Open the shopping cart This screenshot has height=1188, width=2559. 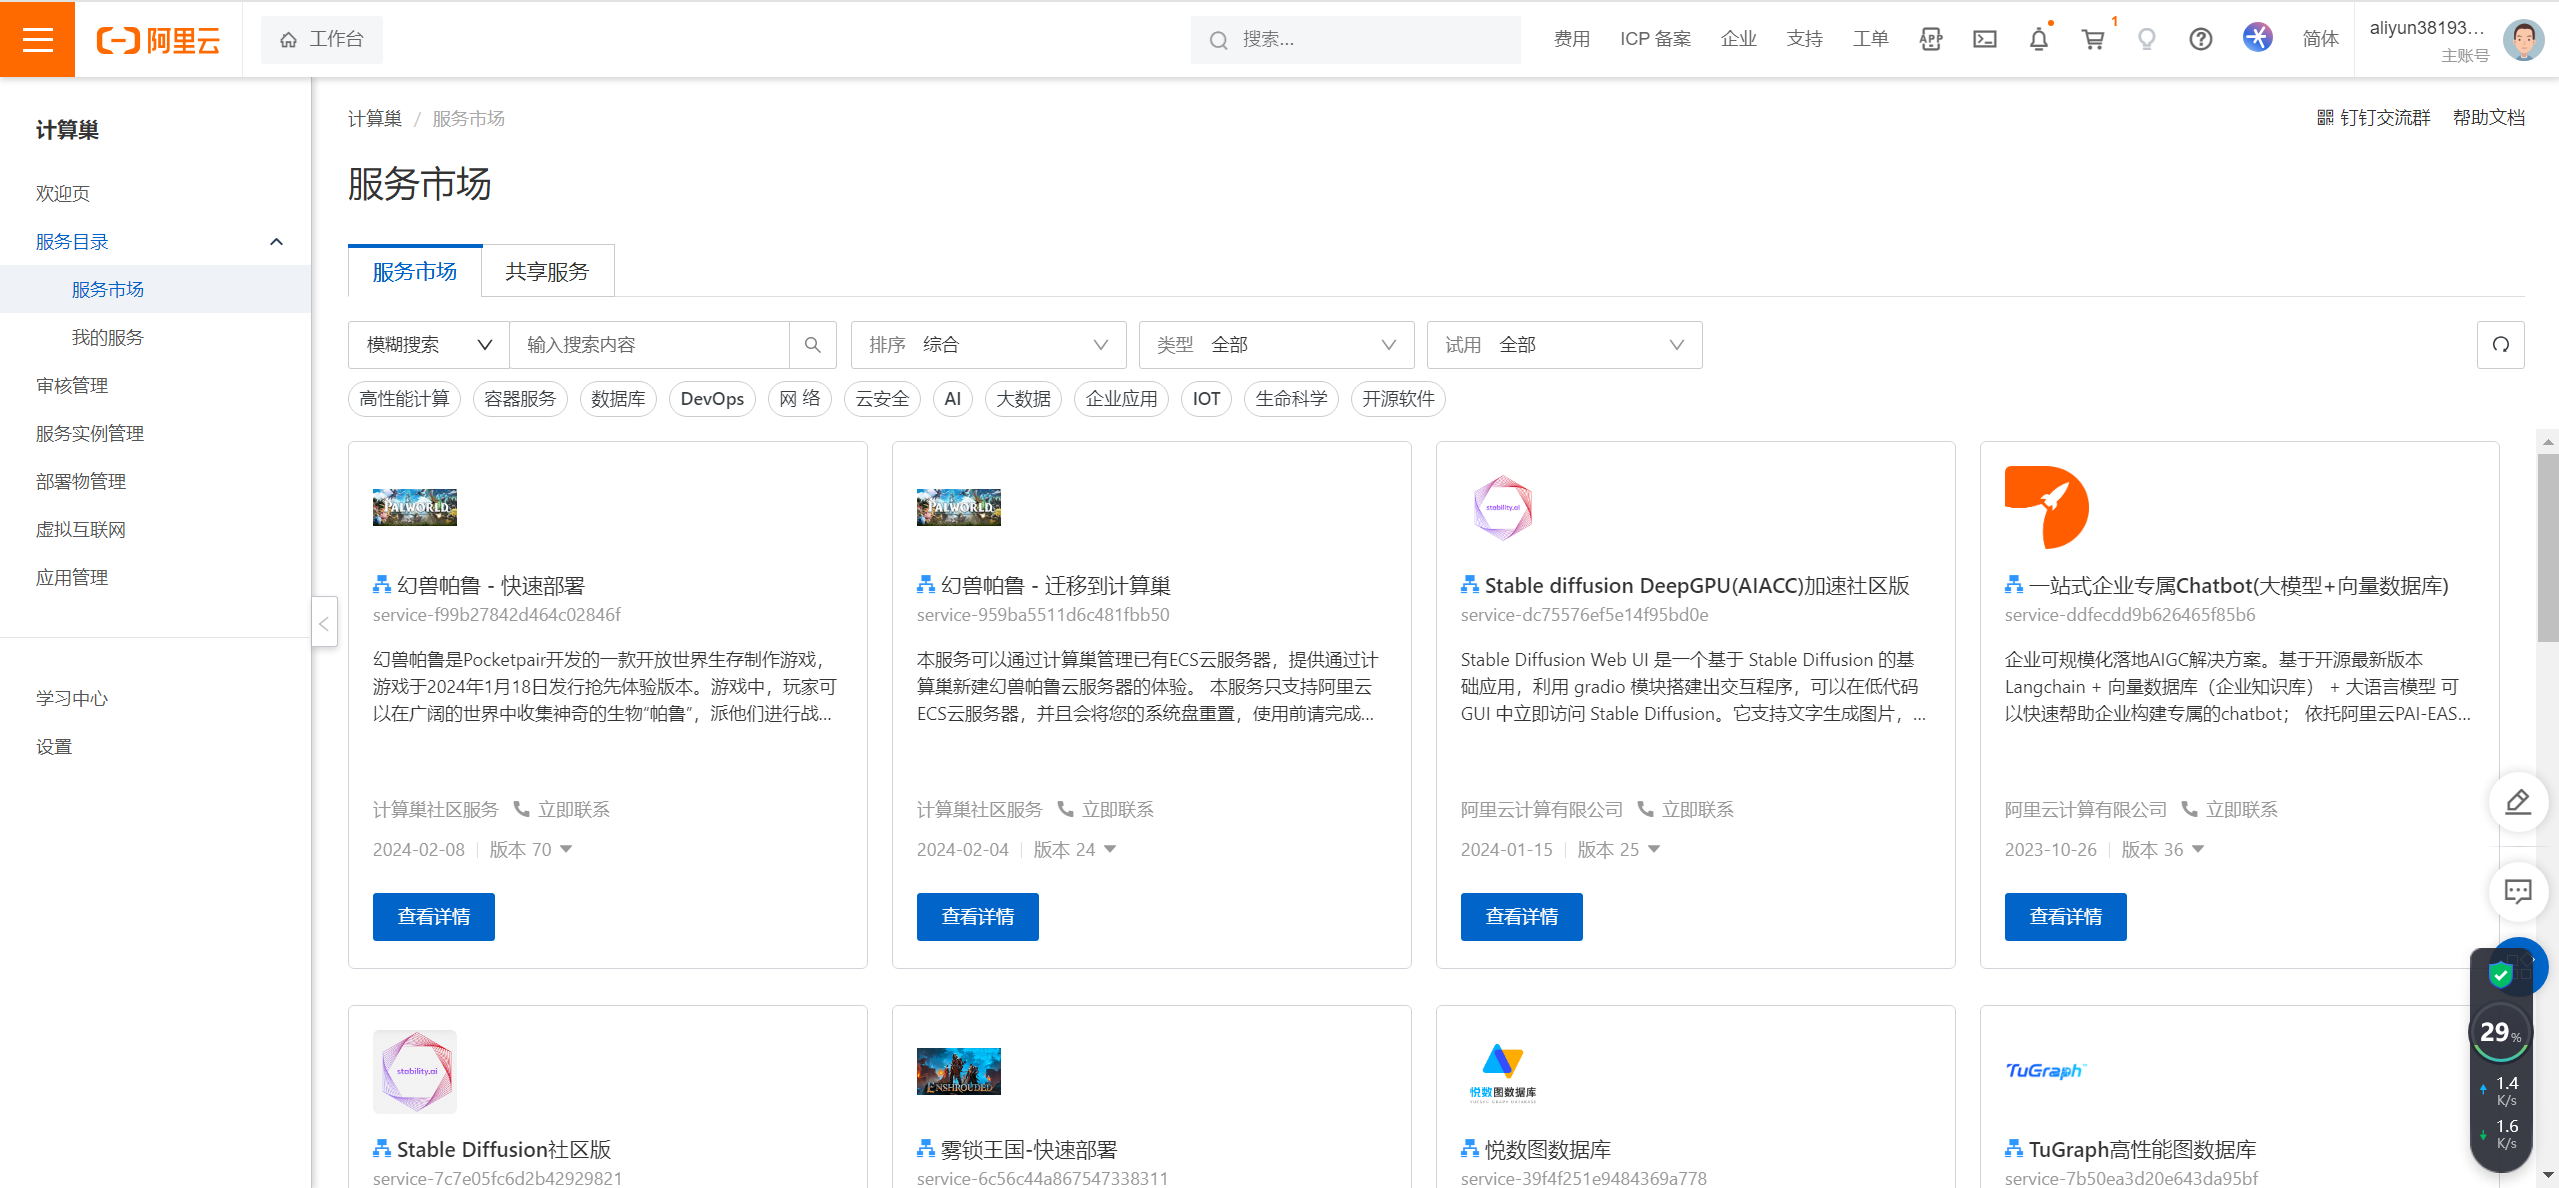coord(2093,39)
